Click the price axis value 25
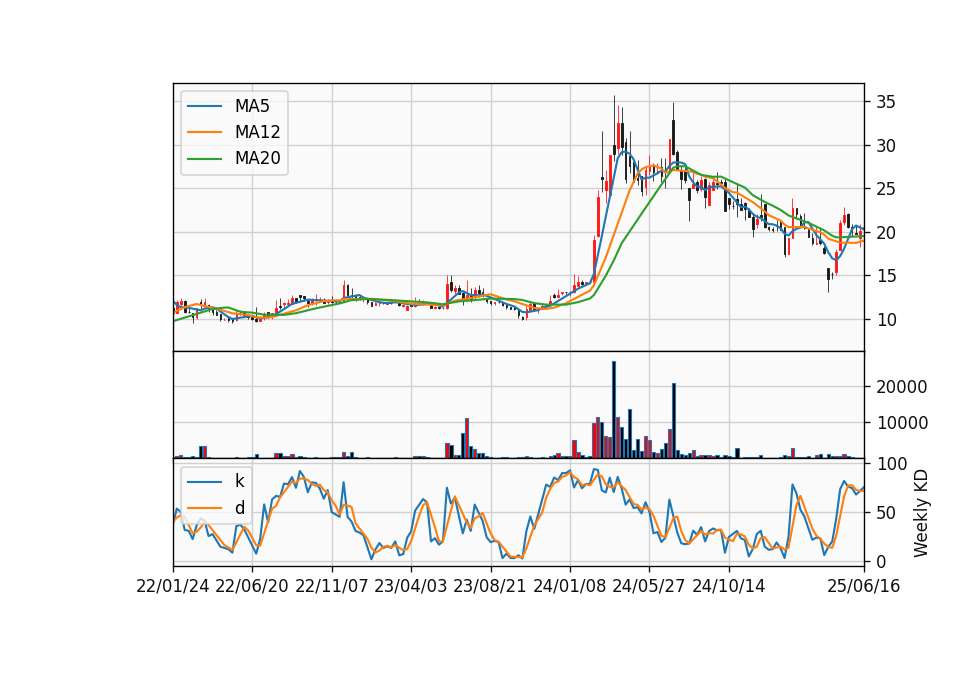 point(885,189)
